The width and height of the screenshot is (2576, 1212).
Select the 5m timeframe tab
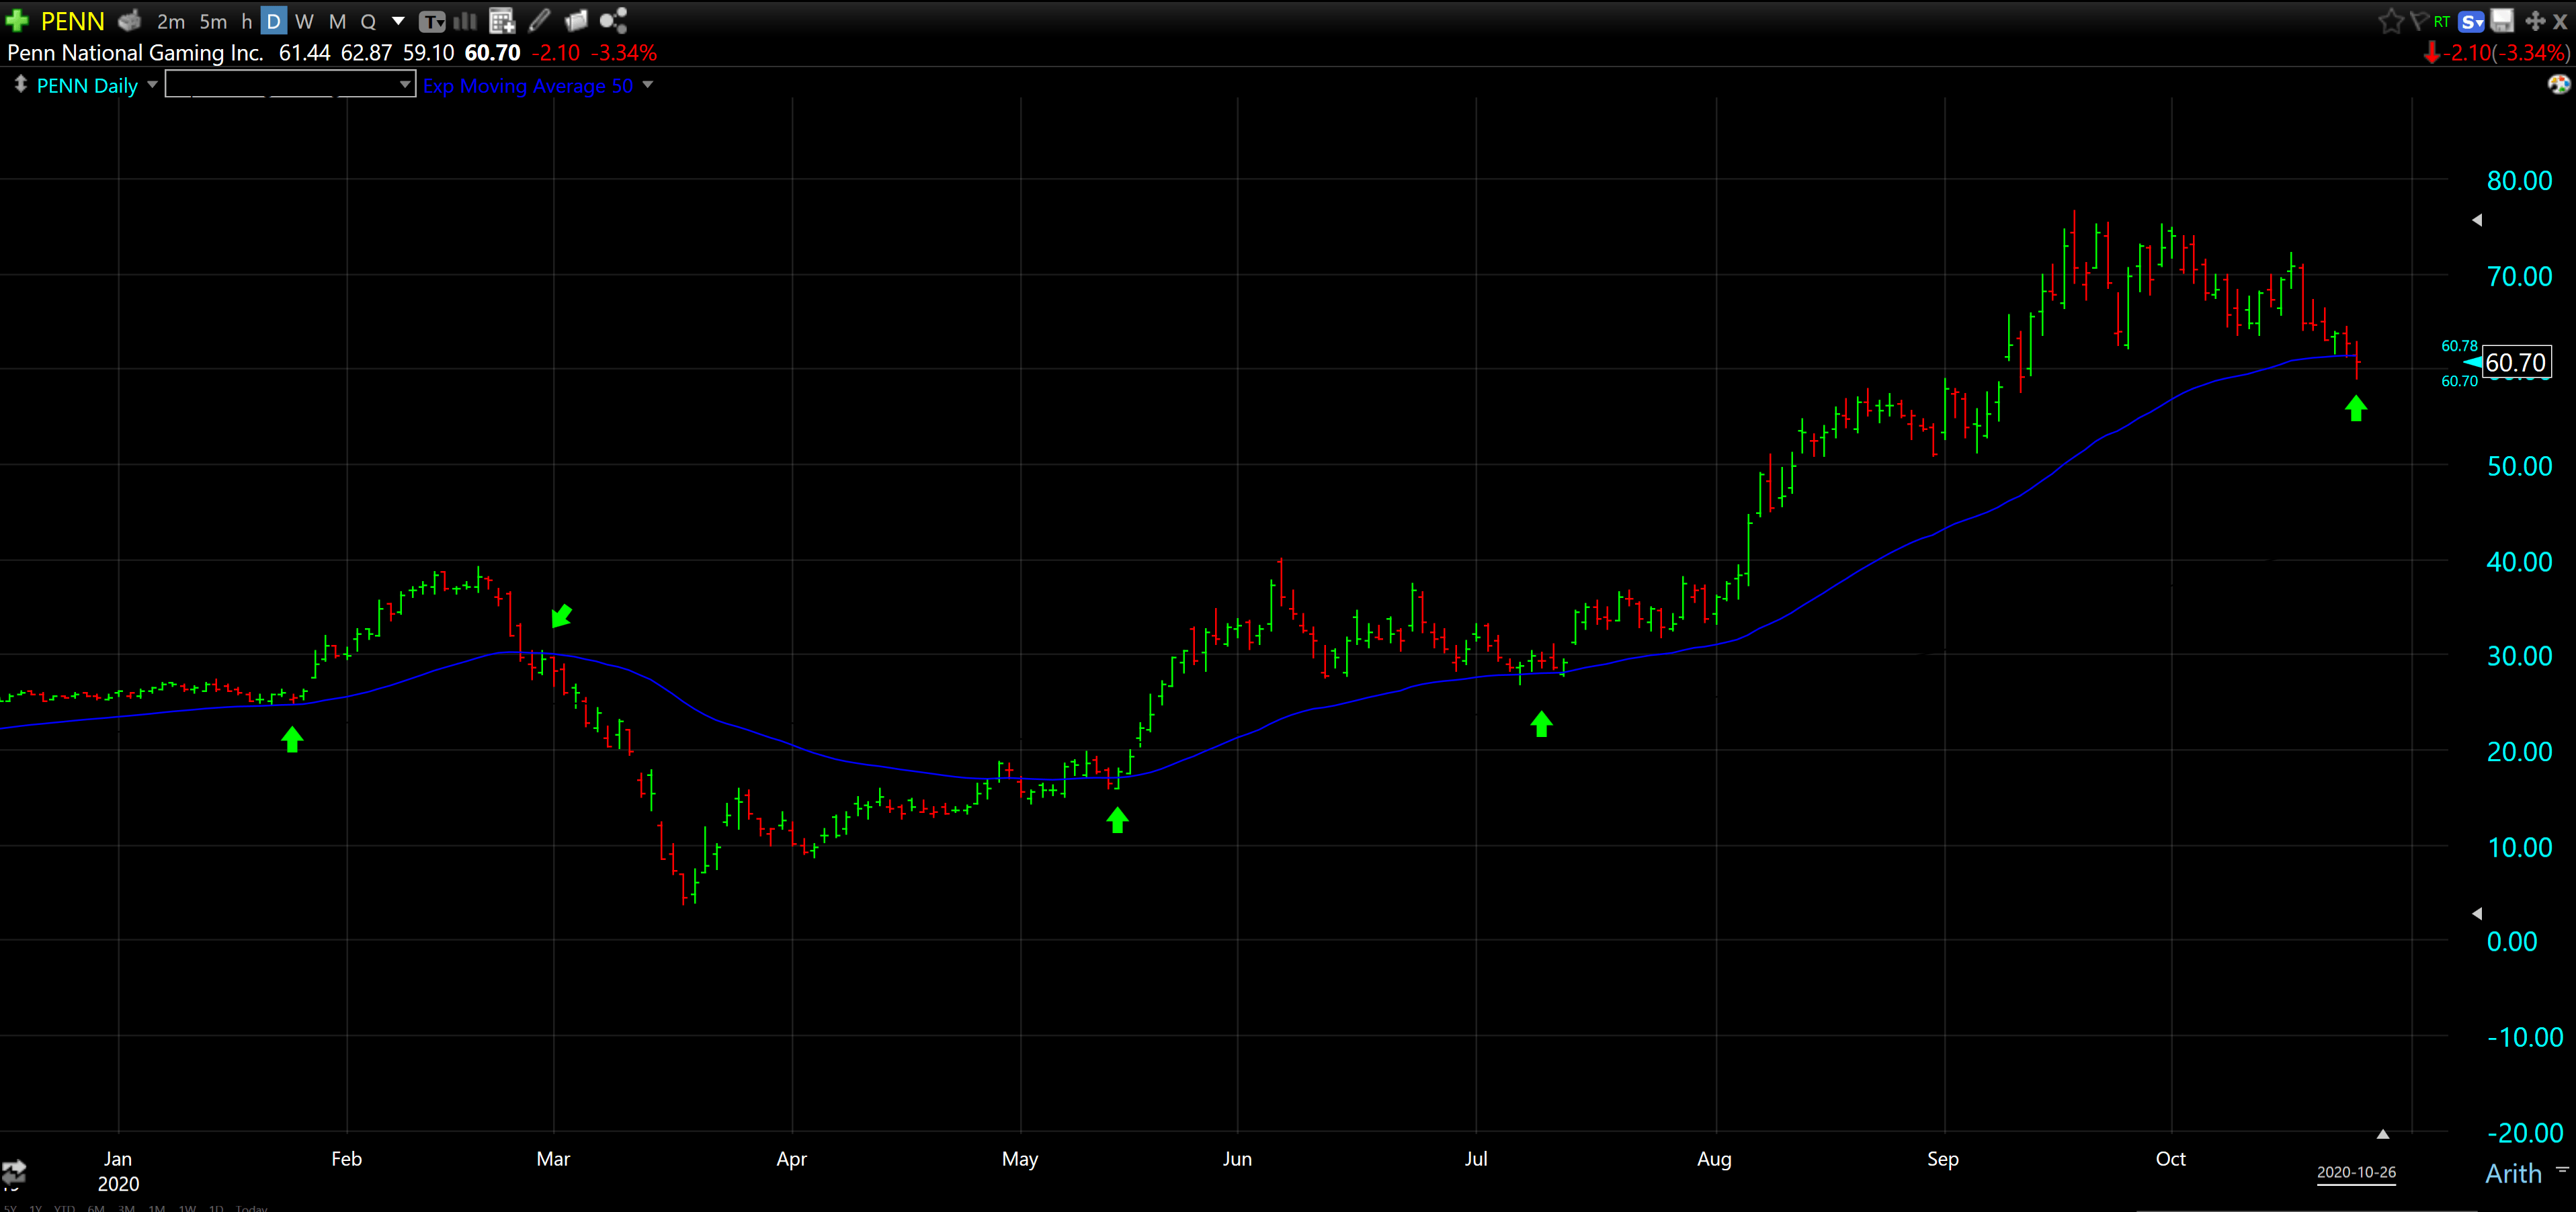point(212,21)
